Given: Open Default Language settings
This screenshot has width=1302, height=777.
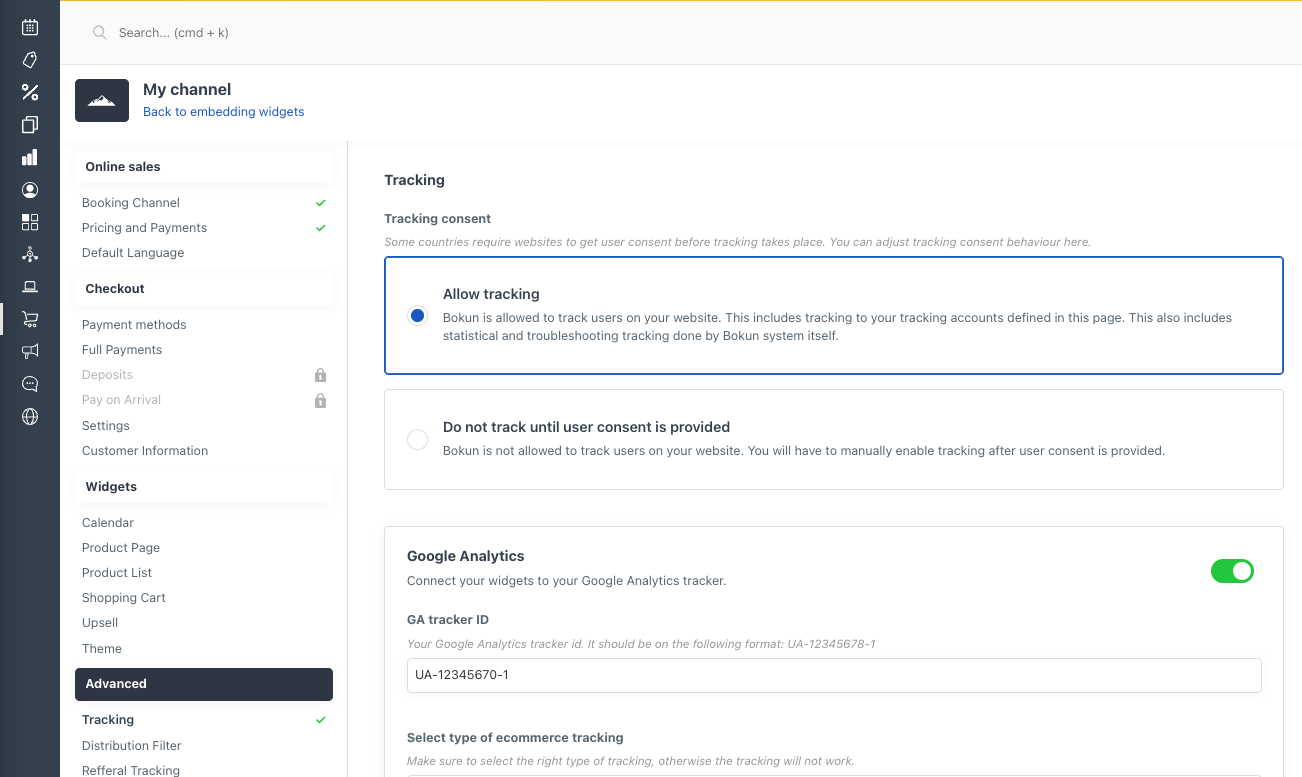Looking at the screenshot, I should click(x=133, y=253).
